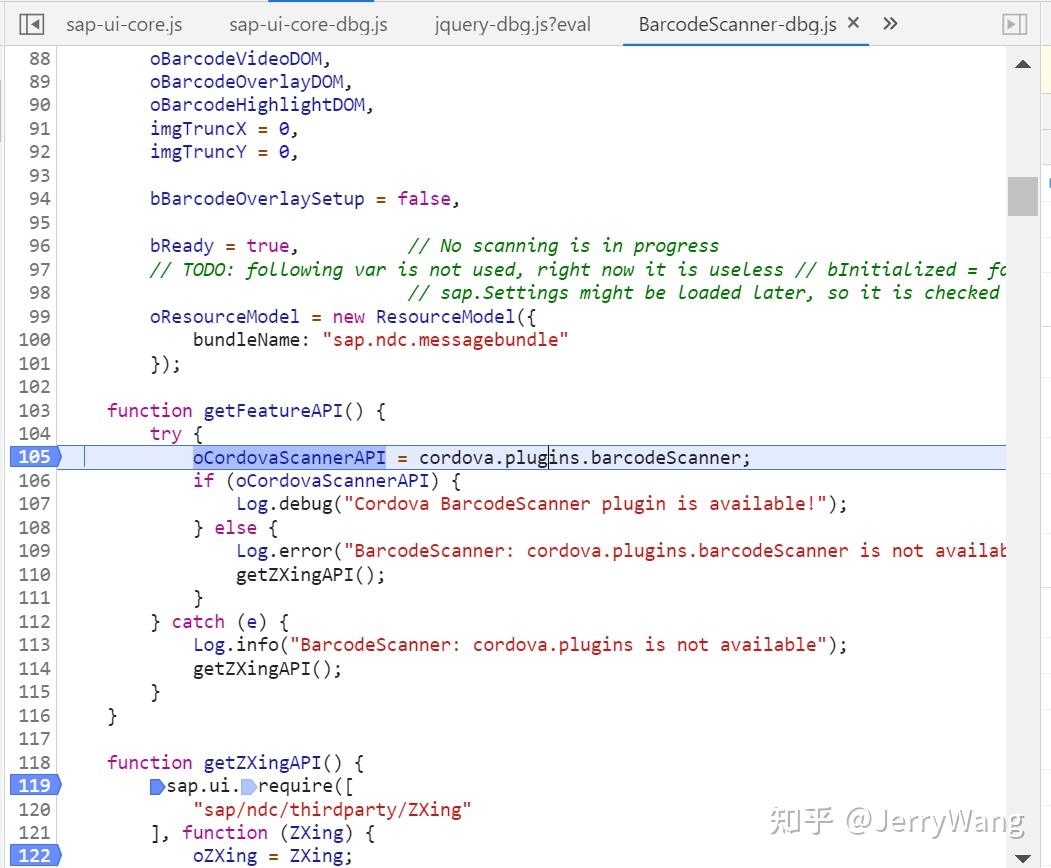This screenshot has width=1051, height=868.
Task: Click the "sap/ndc/thirdparty/ZXing" string
Action: coord(332,809)
